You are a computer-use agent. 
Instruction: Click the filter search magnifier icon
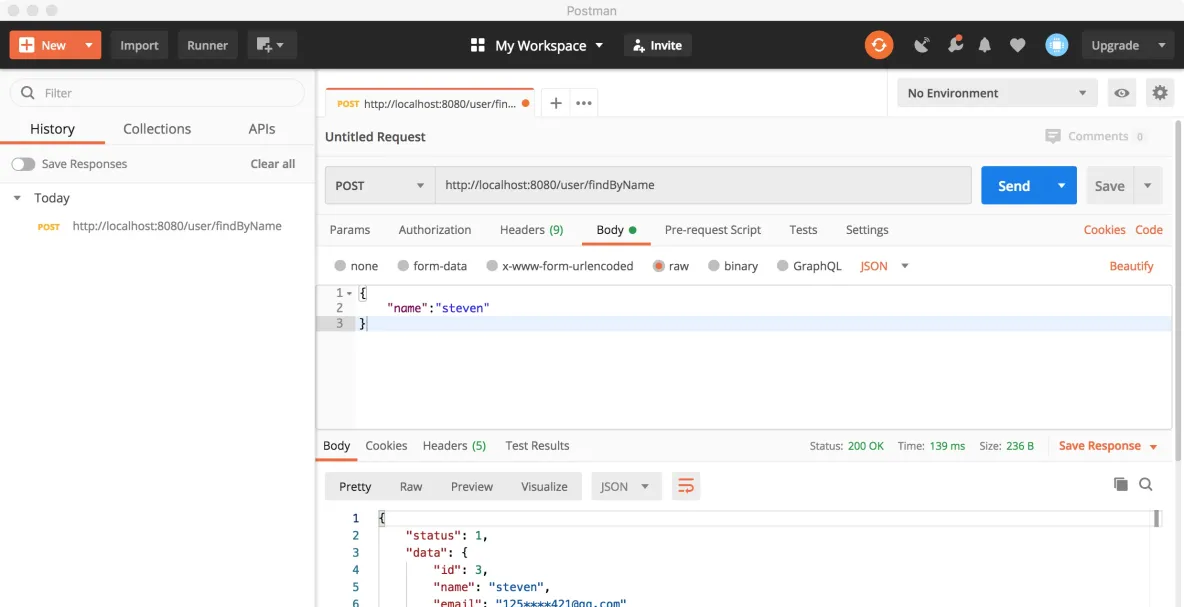coord(28,93)
